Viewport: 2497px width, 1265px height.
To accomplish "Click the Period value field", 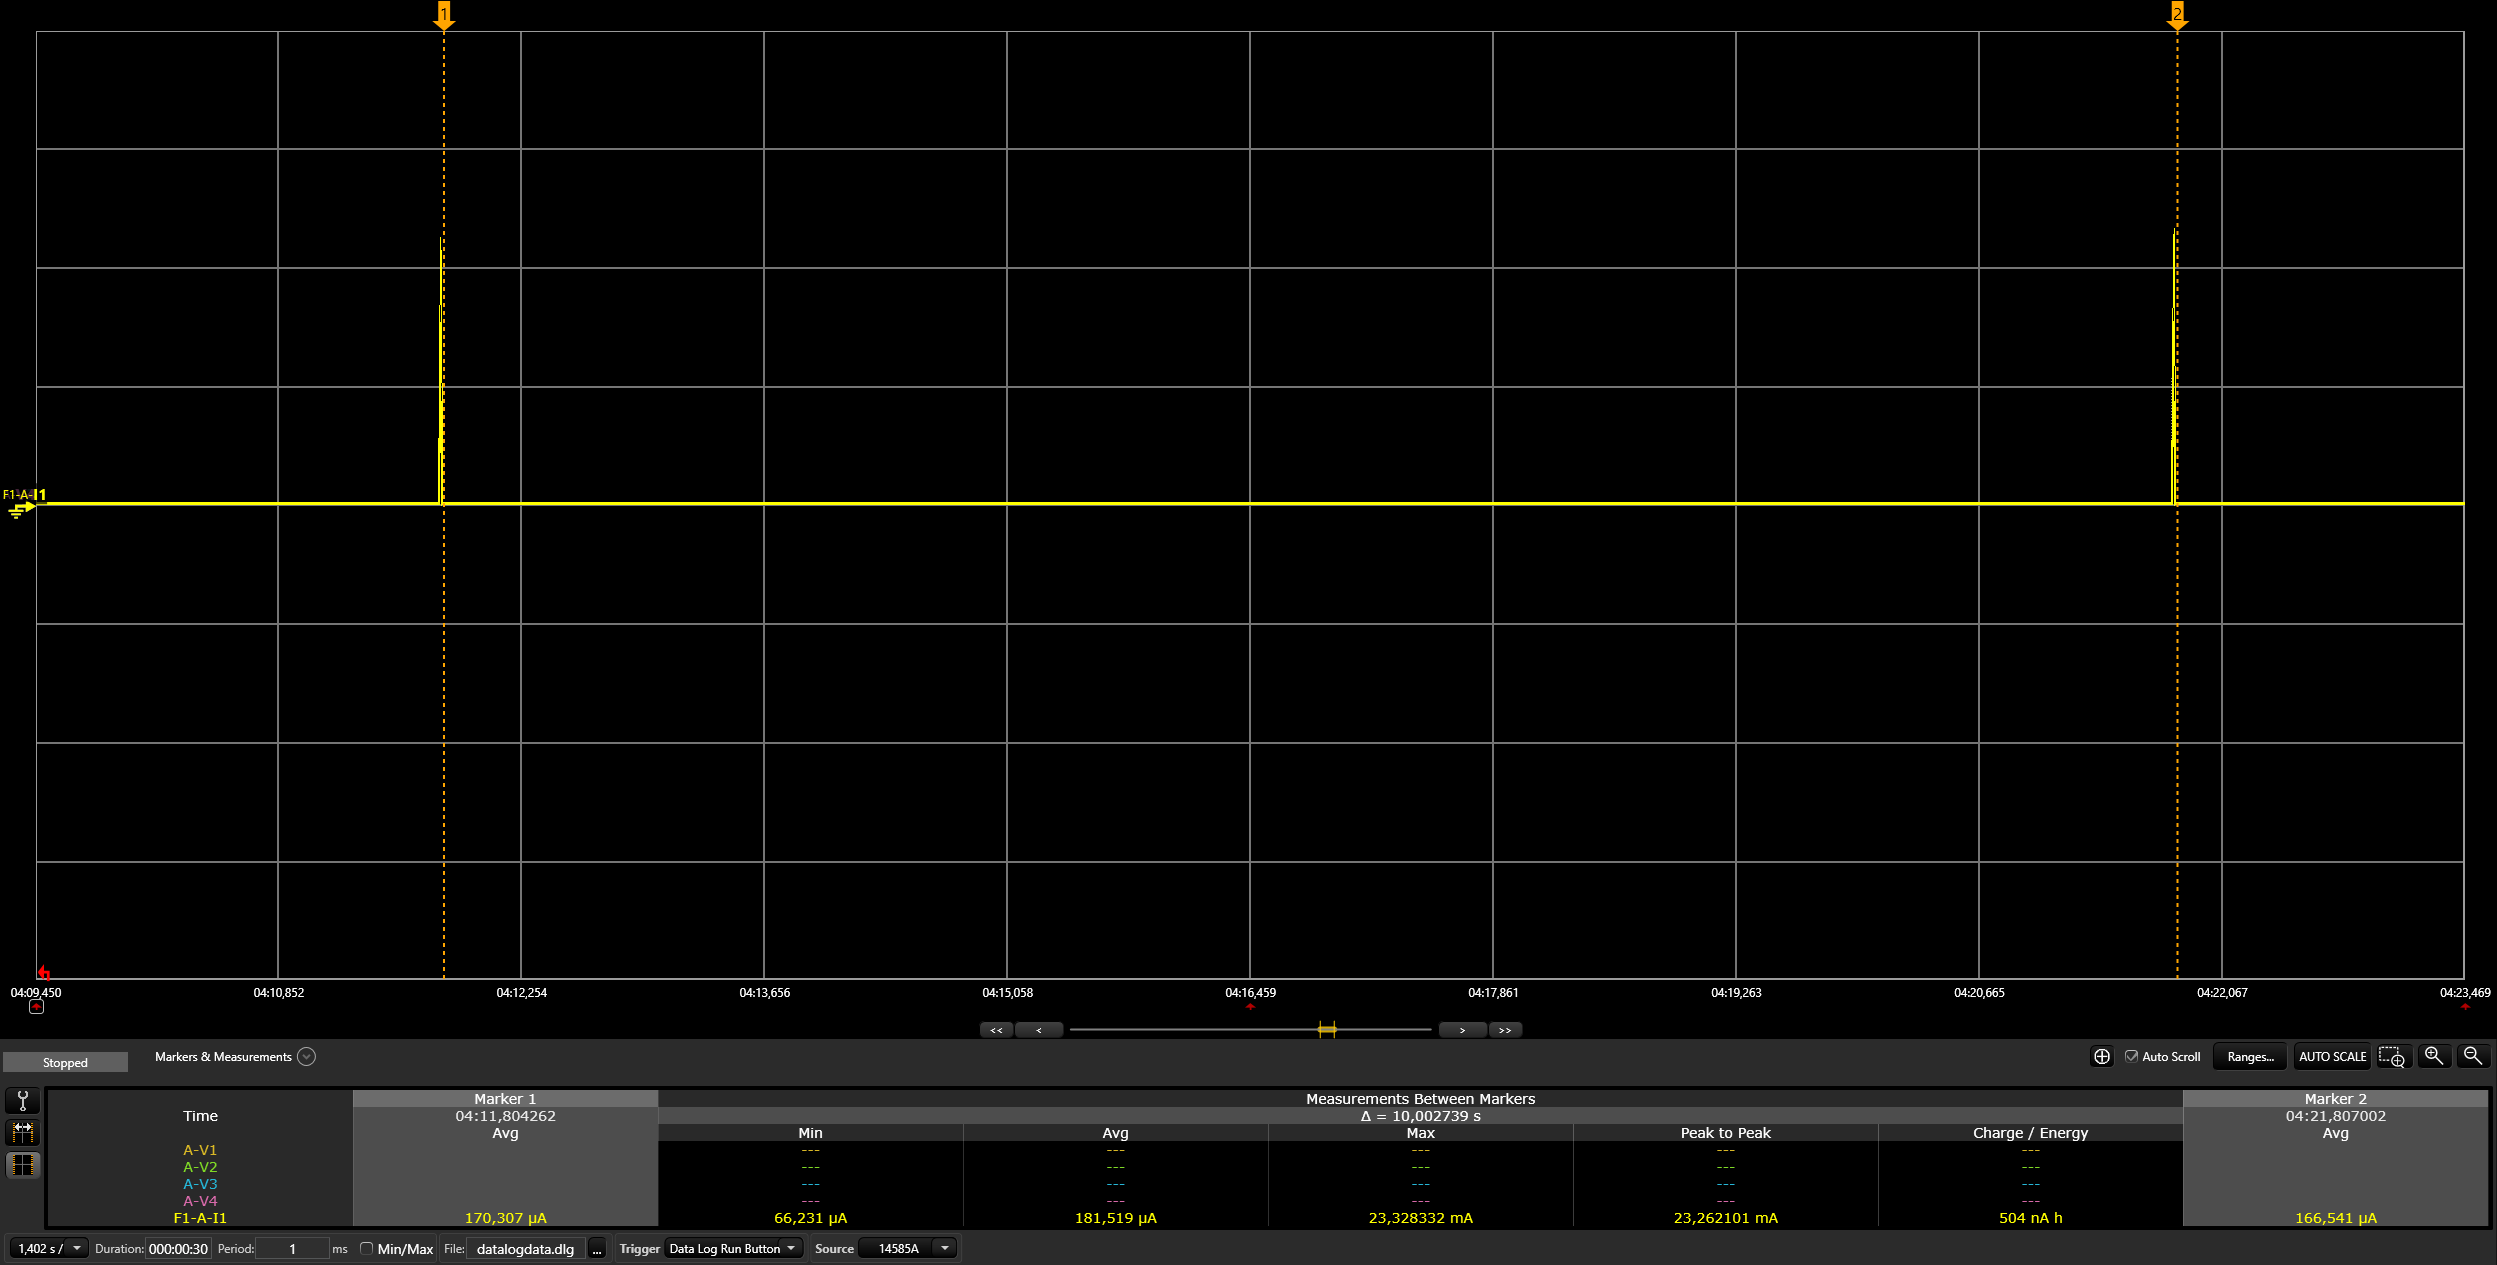I will pos(292,1248).
